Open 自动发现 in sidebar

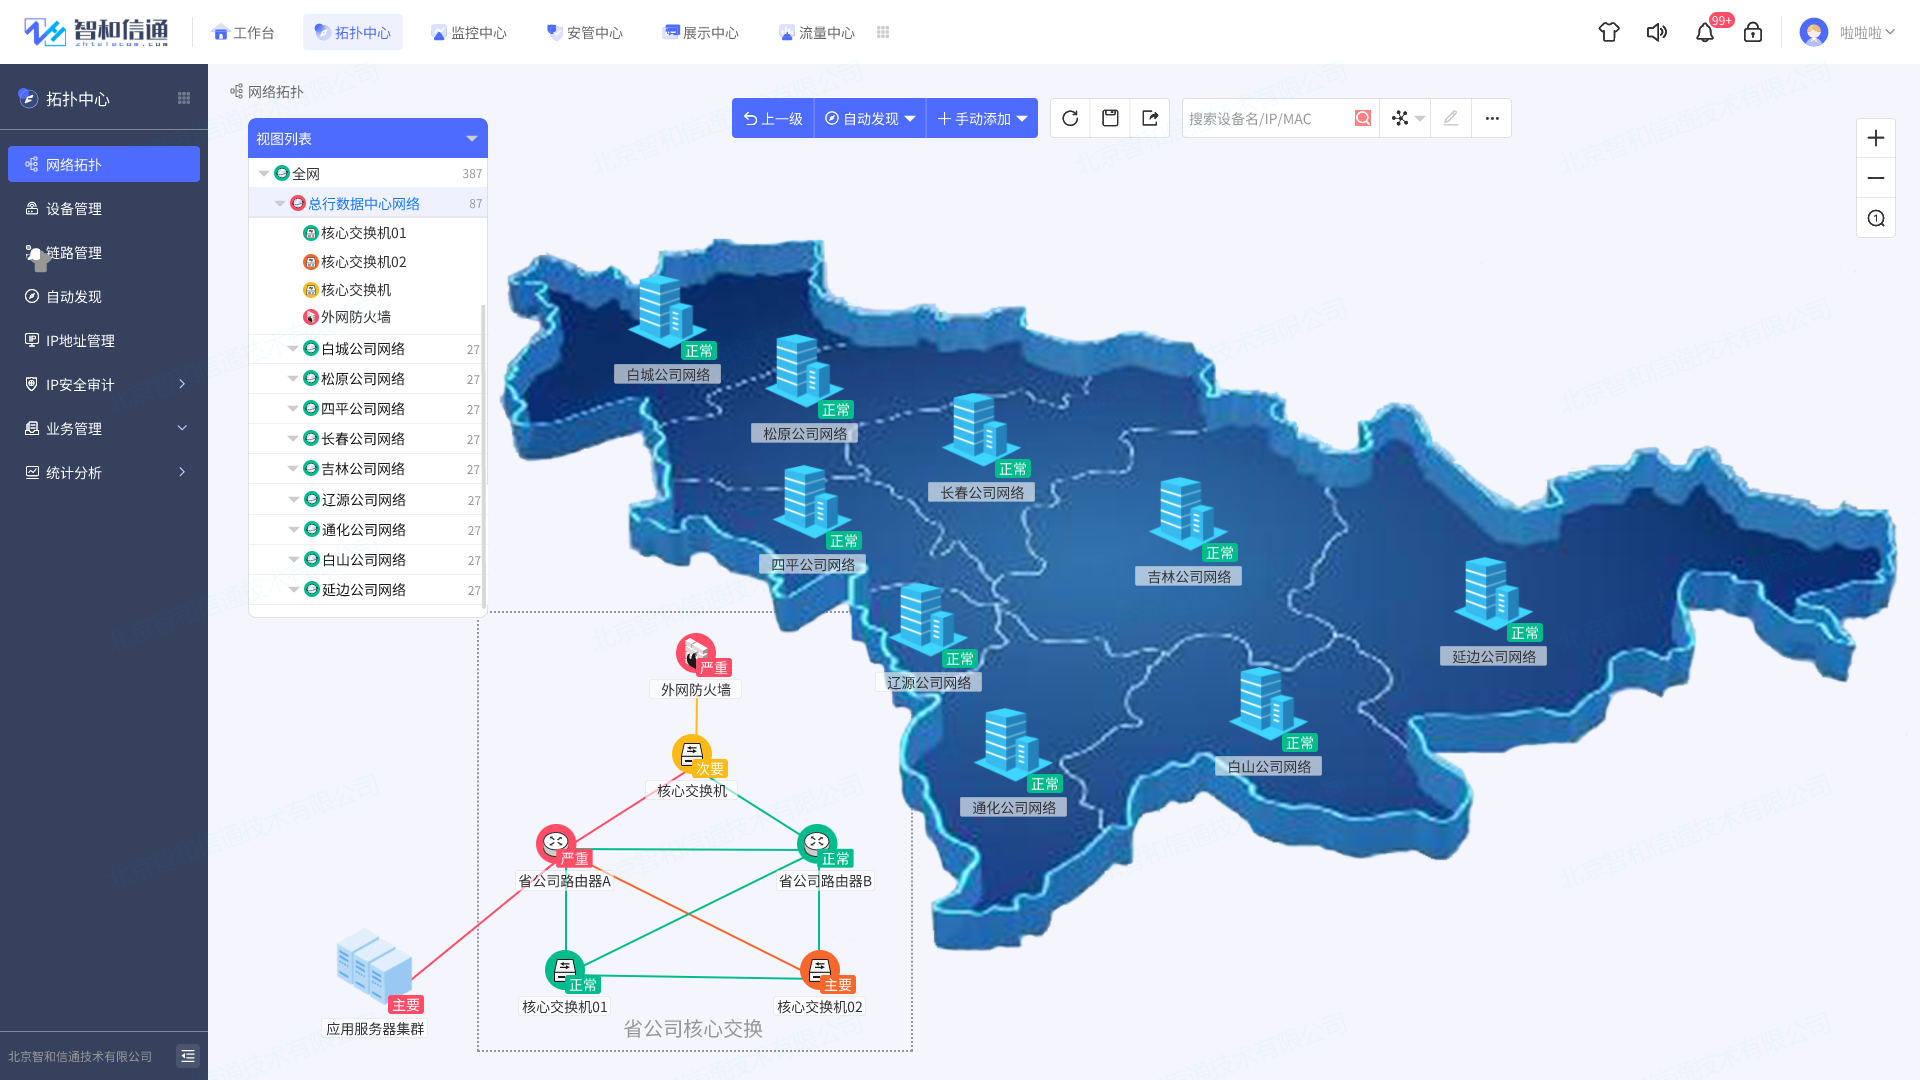(104, 296)
